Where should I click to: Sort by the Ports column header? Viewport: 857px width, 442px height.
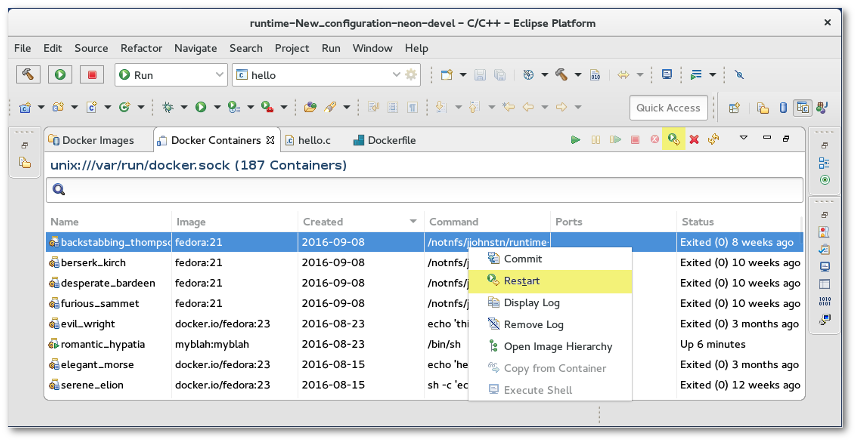click(613, 222)
